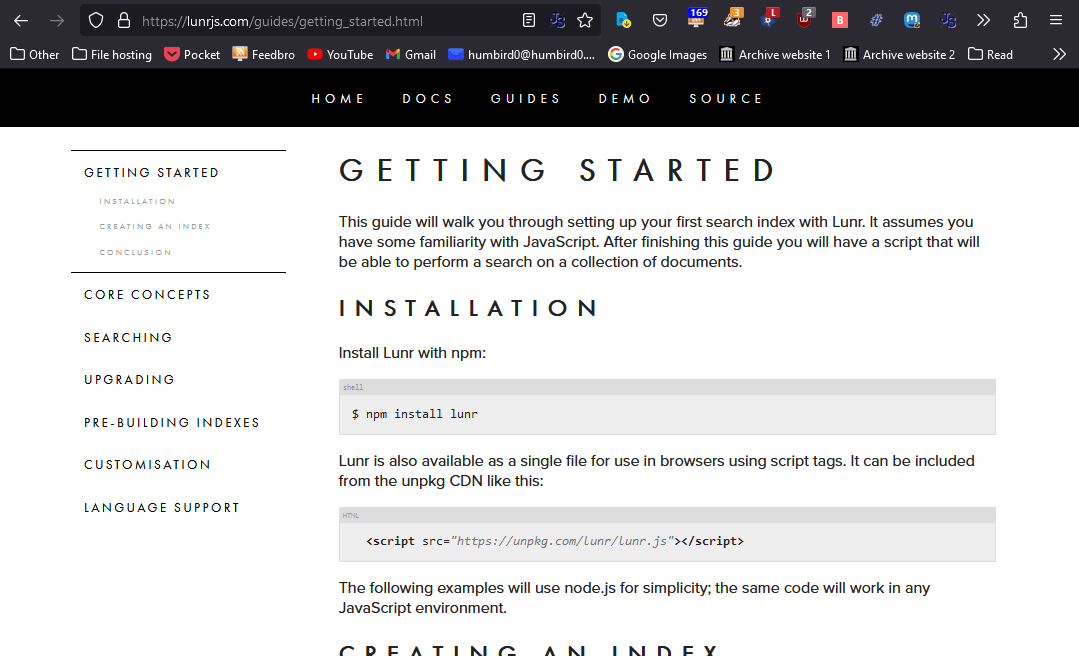Open the Demo navigation item
Viewport: 1079px width, 656px height.
pyautogui.click(x=625, y=98)
